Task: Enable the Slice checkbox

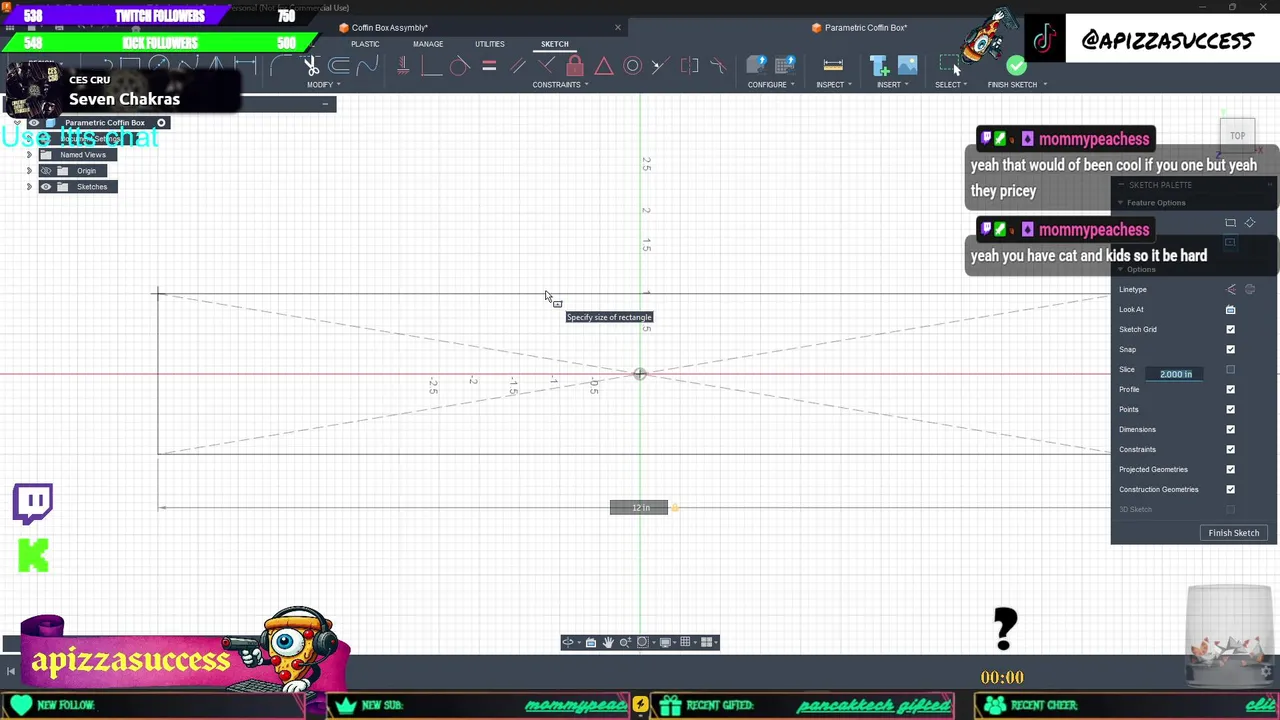Action: click(1231, 370)
